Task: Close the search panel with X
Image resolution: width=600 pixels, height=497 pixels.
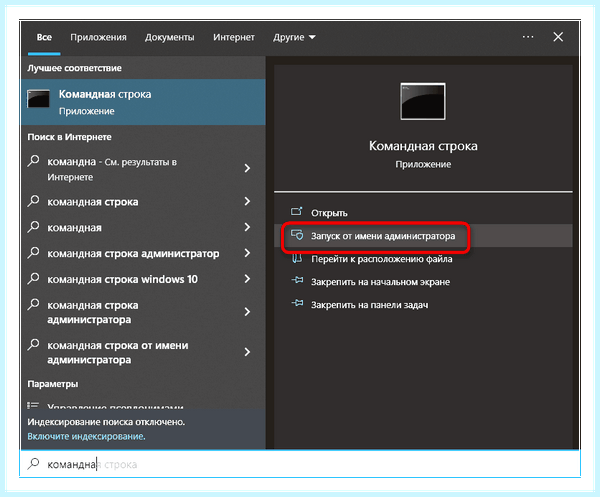Action: [558, 37]
